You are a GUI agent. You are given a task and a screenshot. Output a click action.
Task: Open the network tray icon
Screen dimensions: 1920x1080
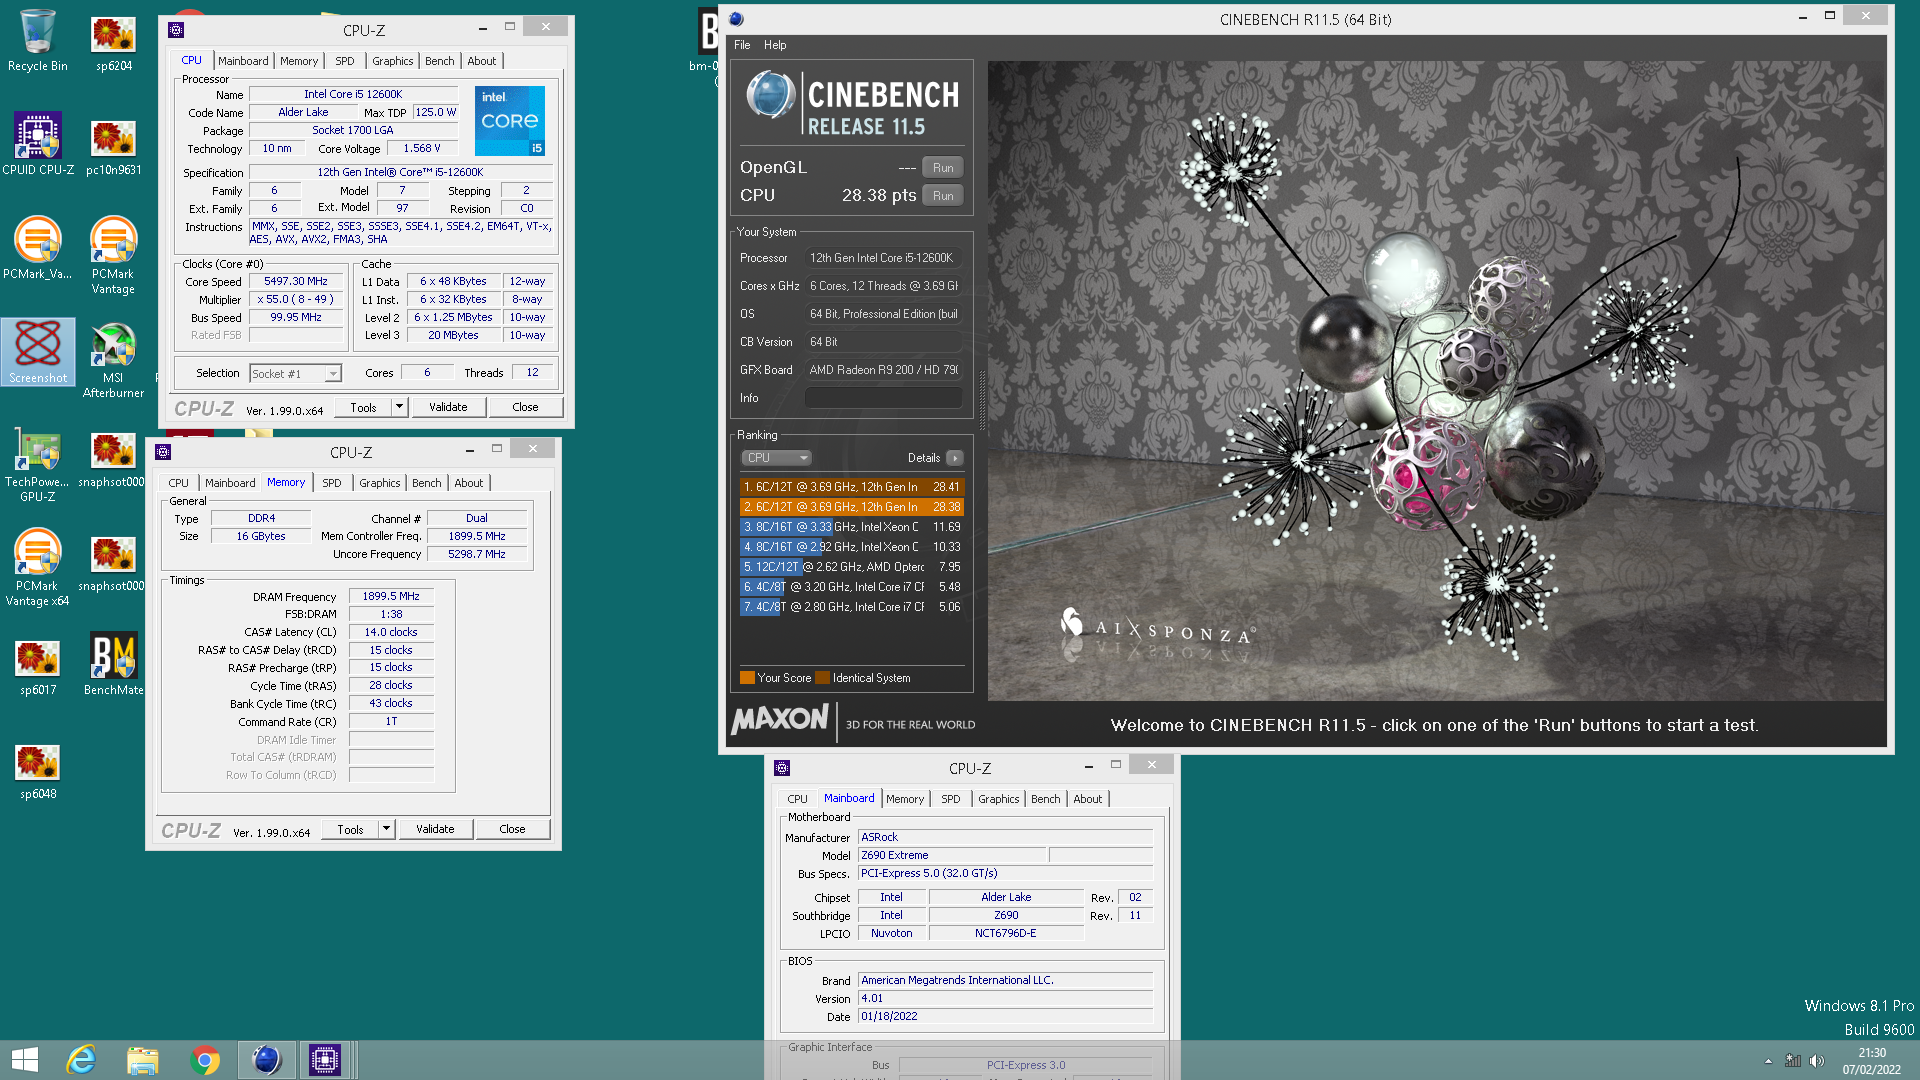pyautogui.click(x=1793, y=1061)
